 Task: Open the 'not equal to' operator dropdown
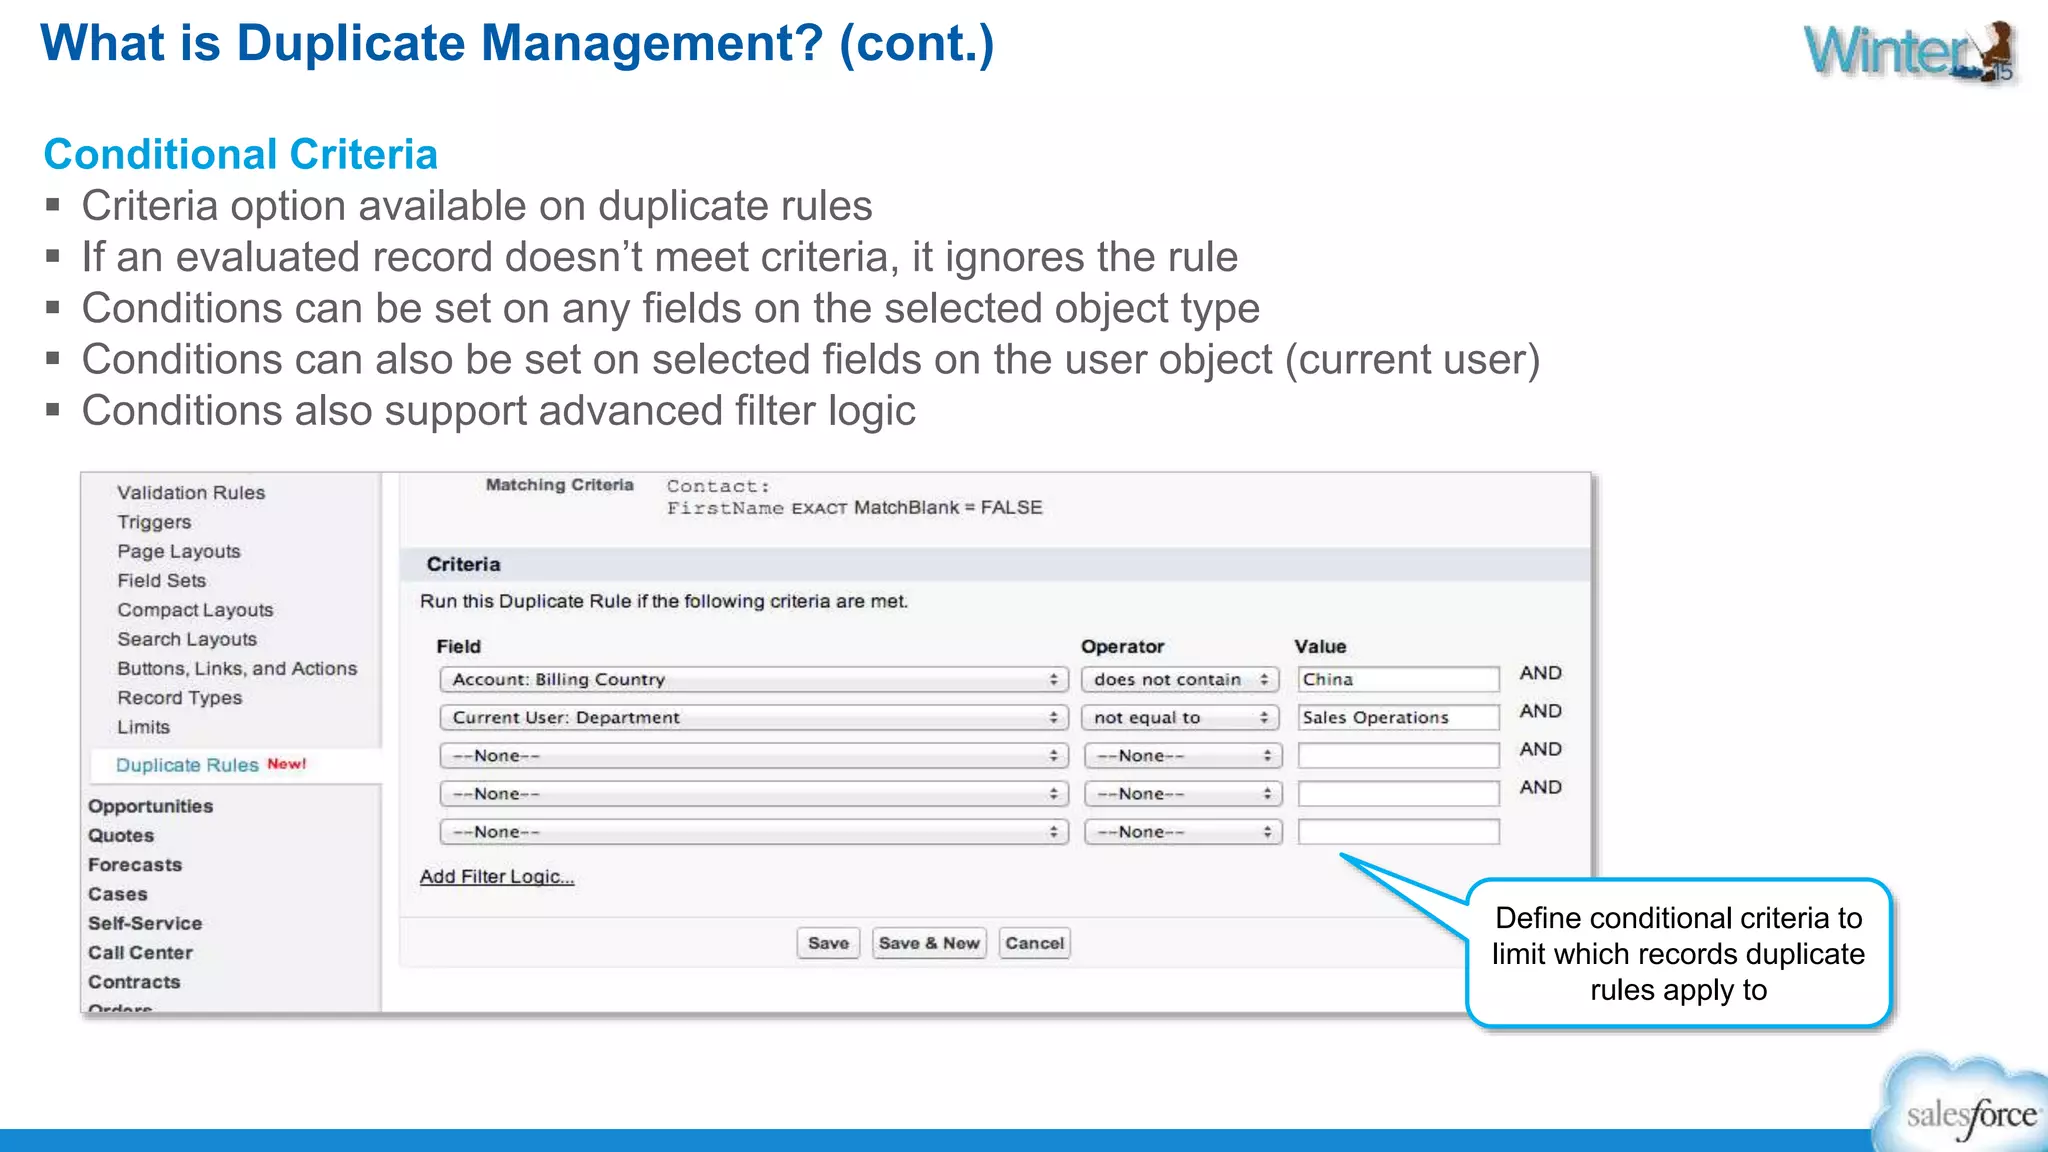pos(1180,718)
